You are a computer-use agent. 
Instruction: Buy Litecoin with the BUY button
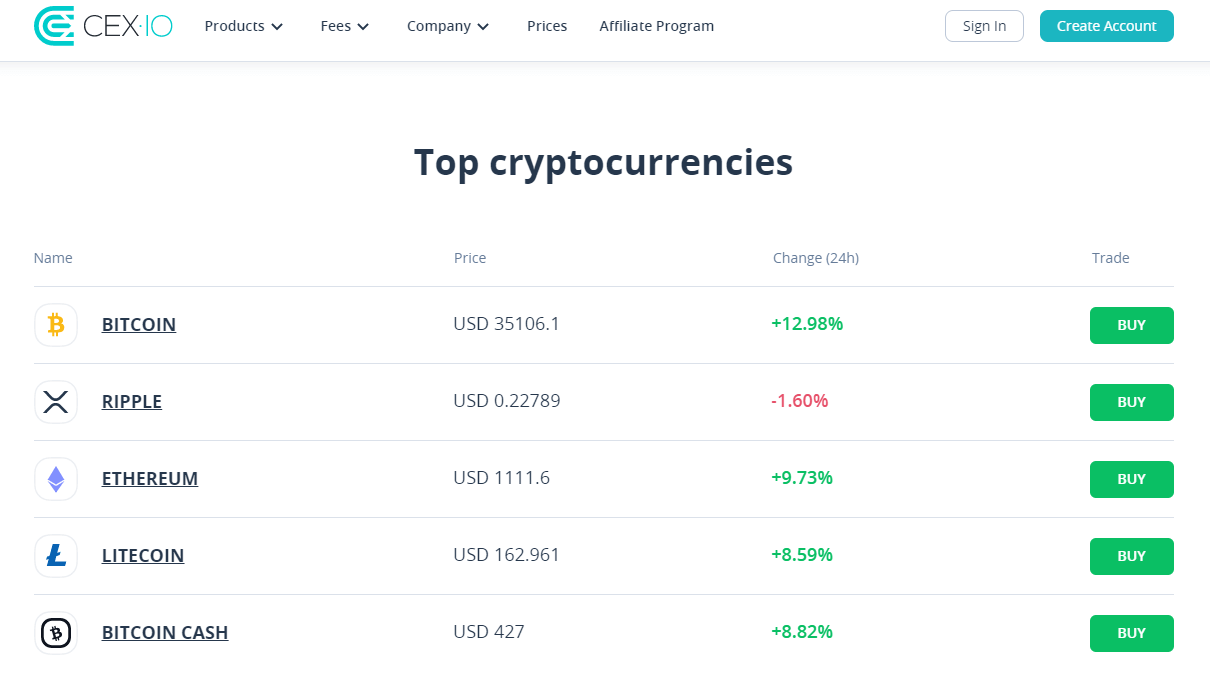tap(1132, 556)
